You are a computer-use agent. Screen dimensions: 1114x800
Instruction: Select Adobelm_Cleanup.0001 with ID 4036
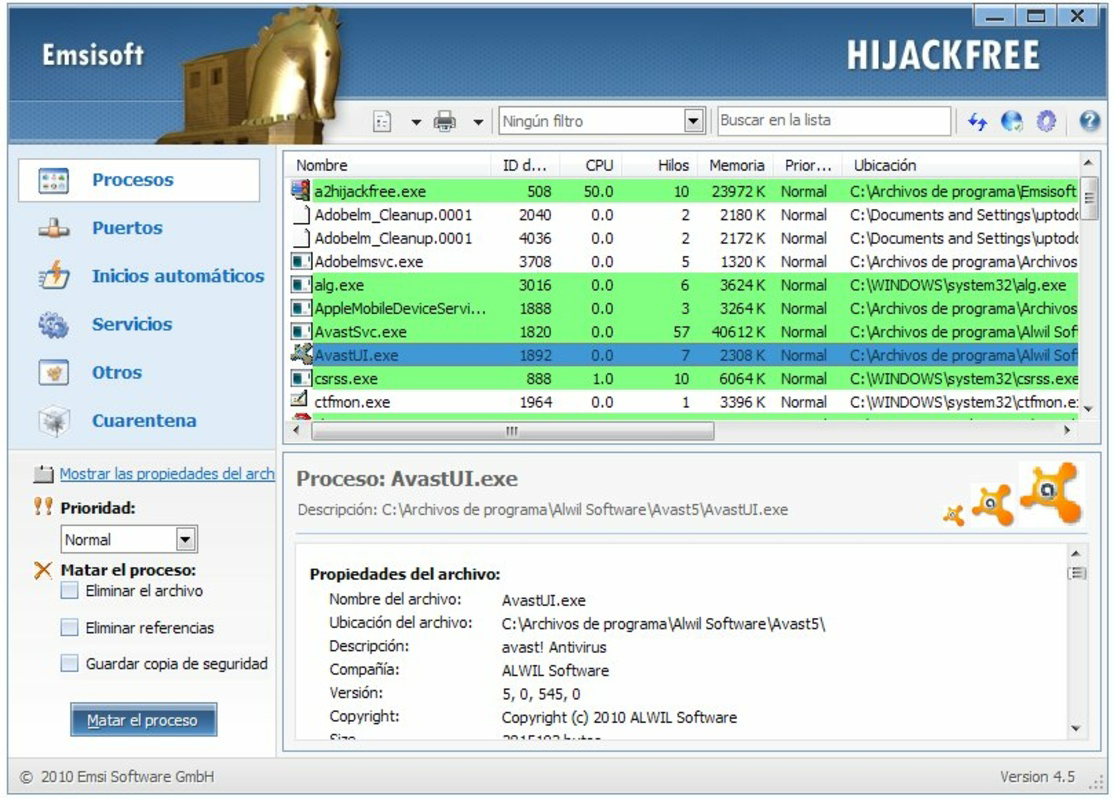683,238
